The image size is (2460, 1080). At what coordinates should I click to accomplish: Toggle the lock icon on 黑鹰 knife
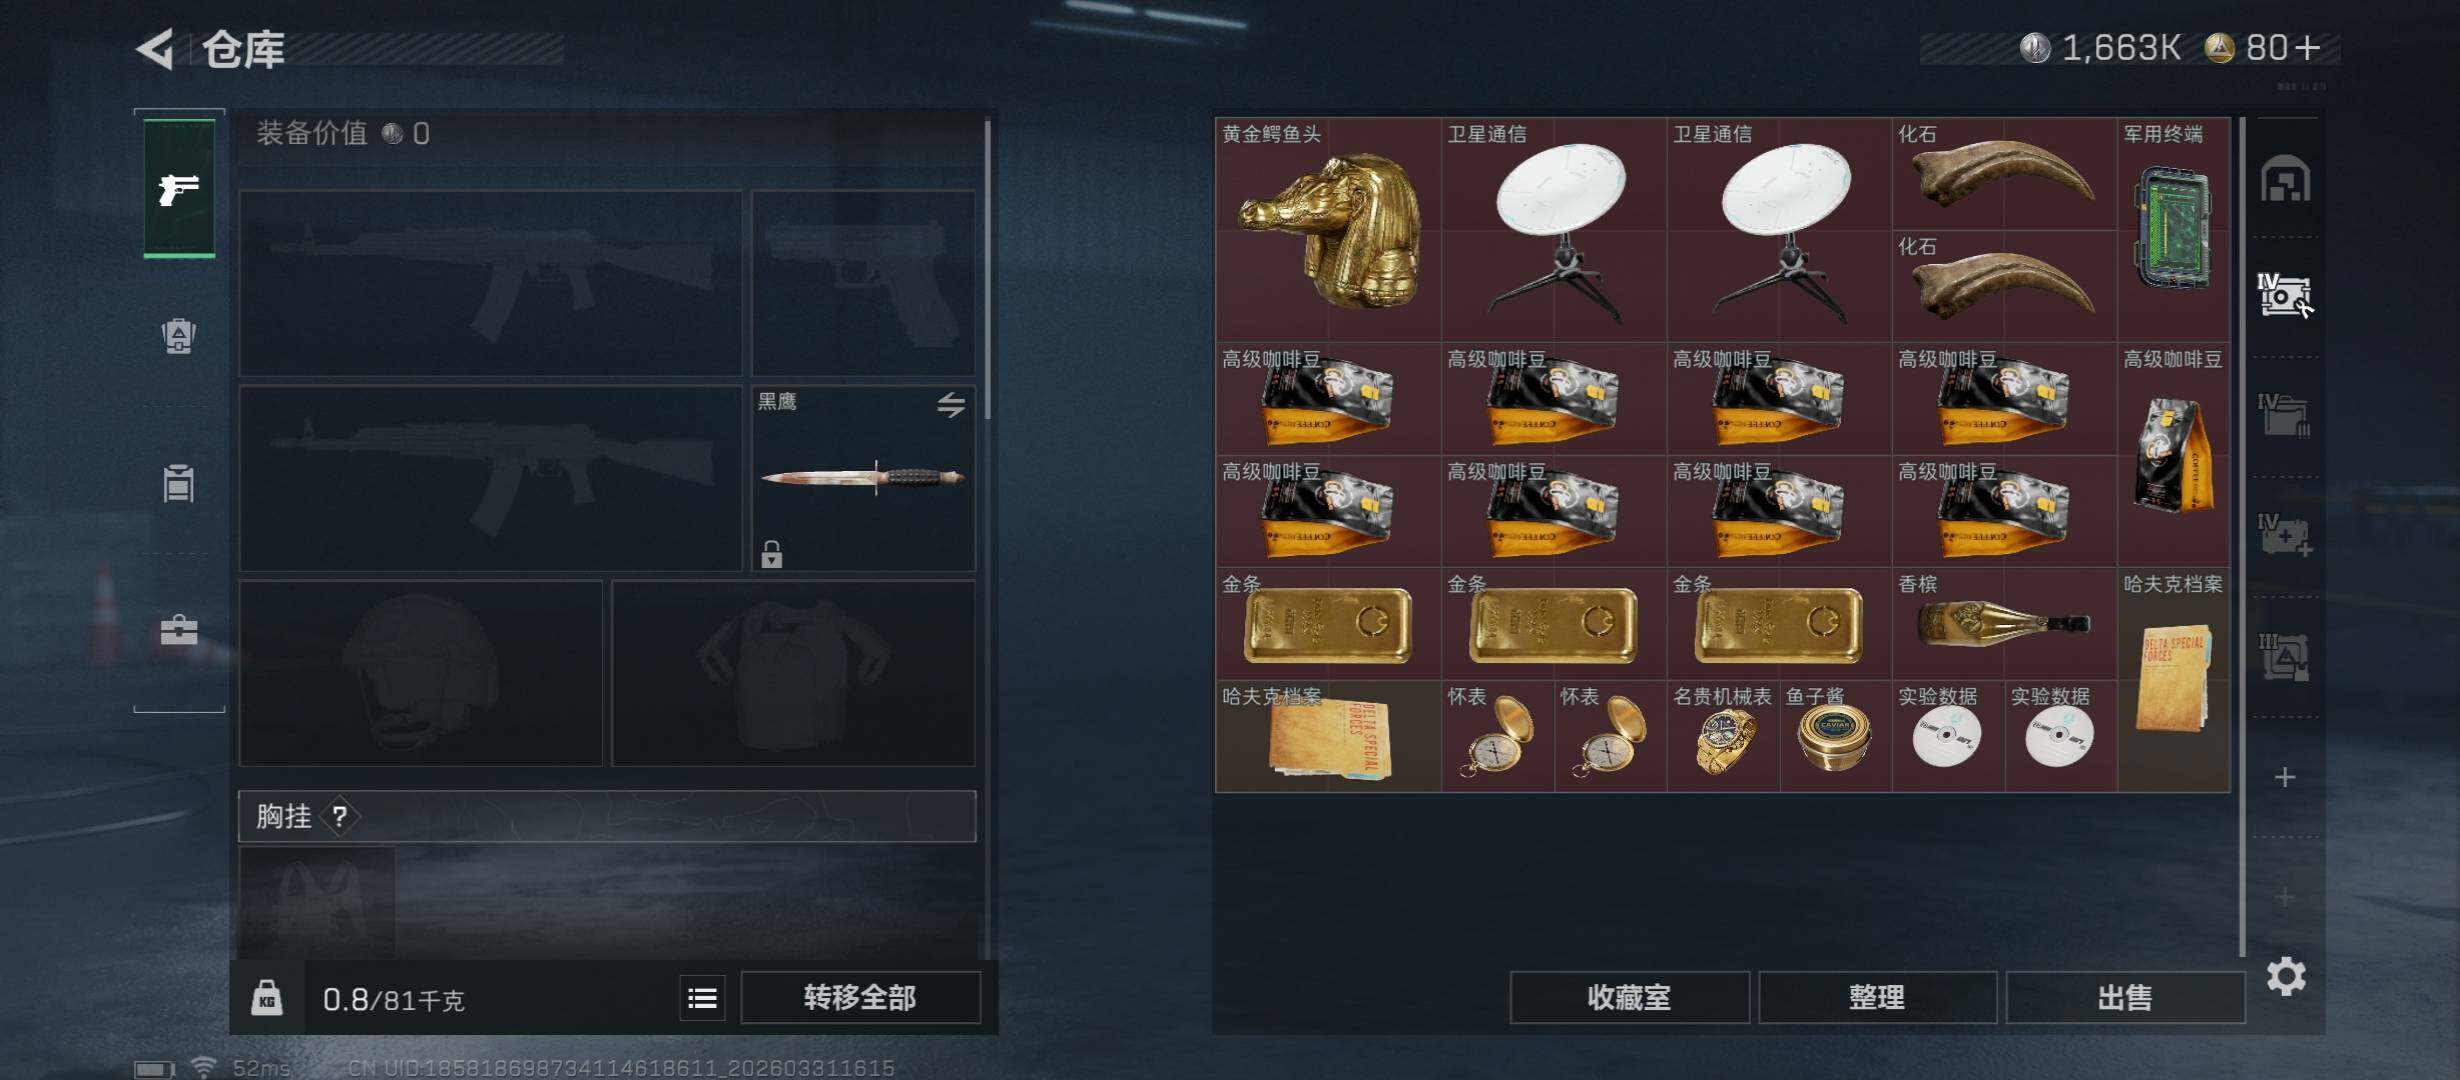pyautogui.click(x=771, y=553)
